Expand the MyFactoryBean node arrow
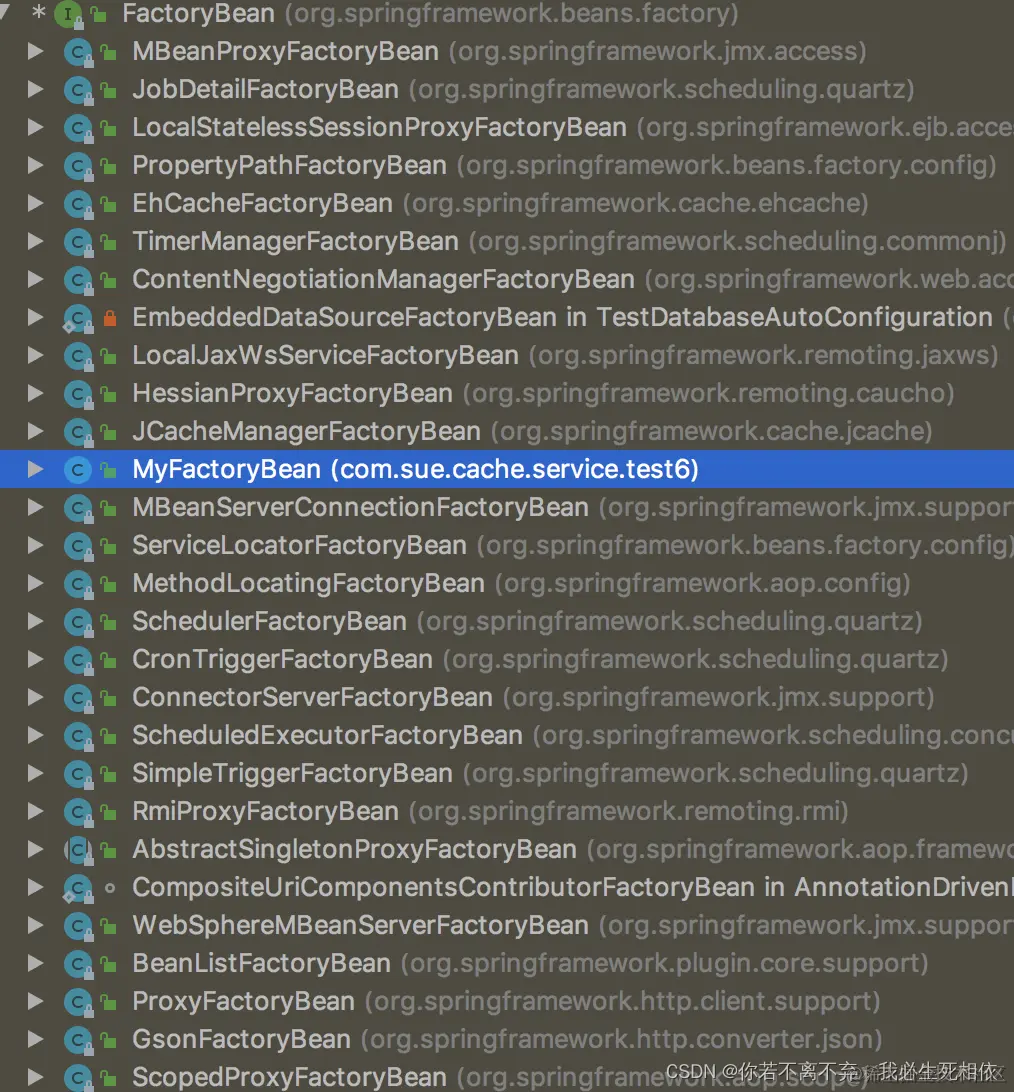 (x=35, y=469)
